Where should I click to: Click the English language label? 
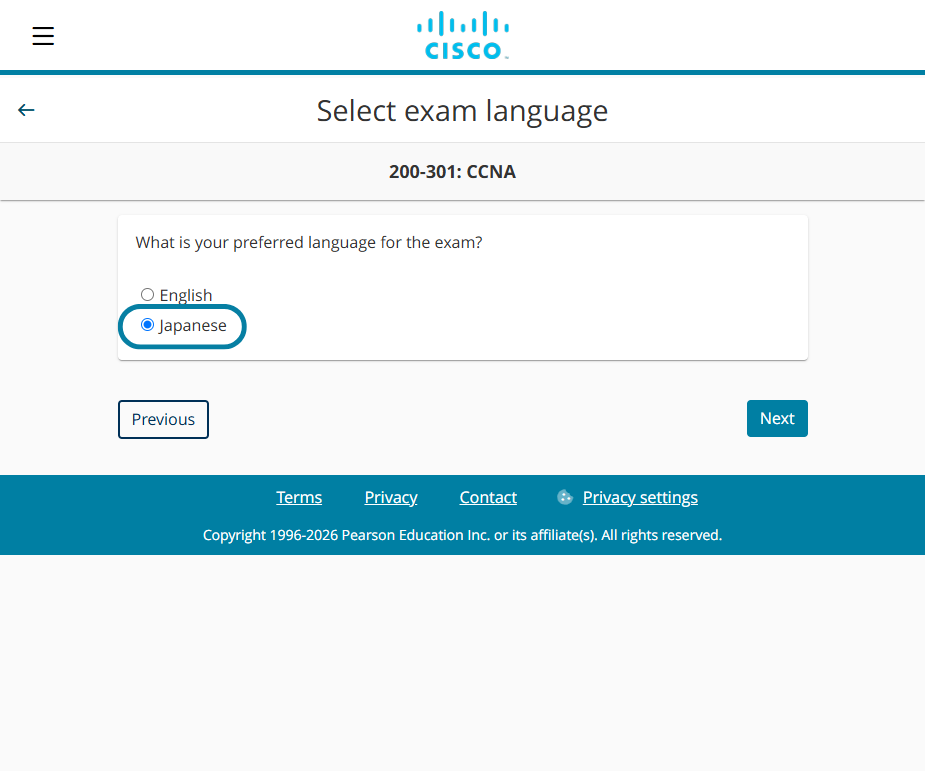tap(186, 295)
